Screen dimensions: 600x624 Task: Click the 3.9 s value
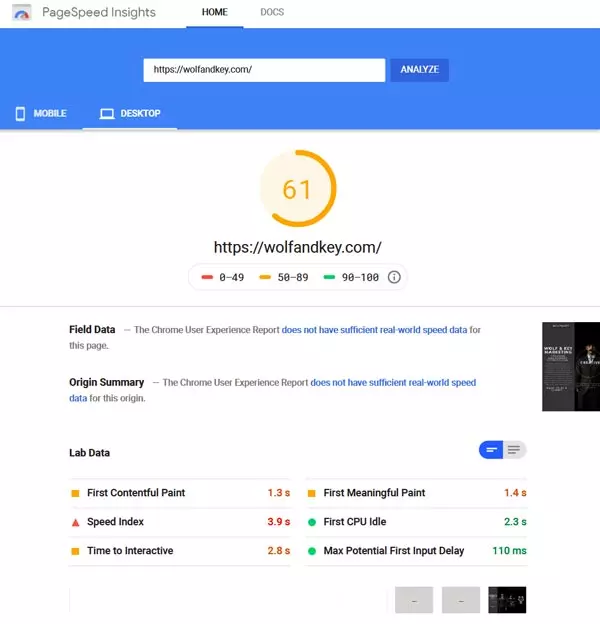click(279, 522)
